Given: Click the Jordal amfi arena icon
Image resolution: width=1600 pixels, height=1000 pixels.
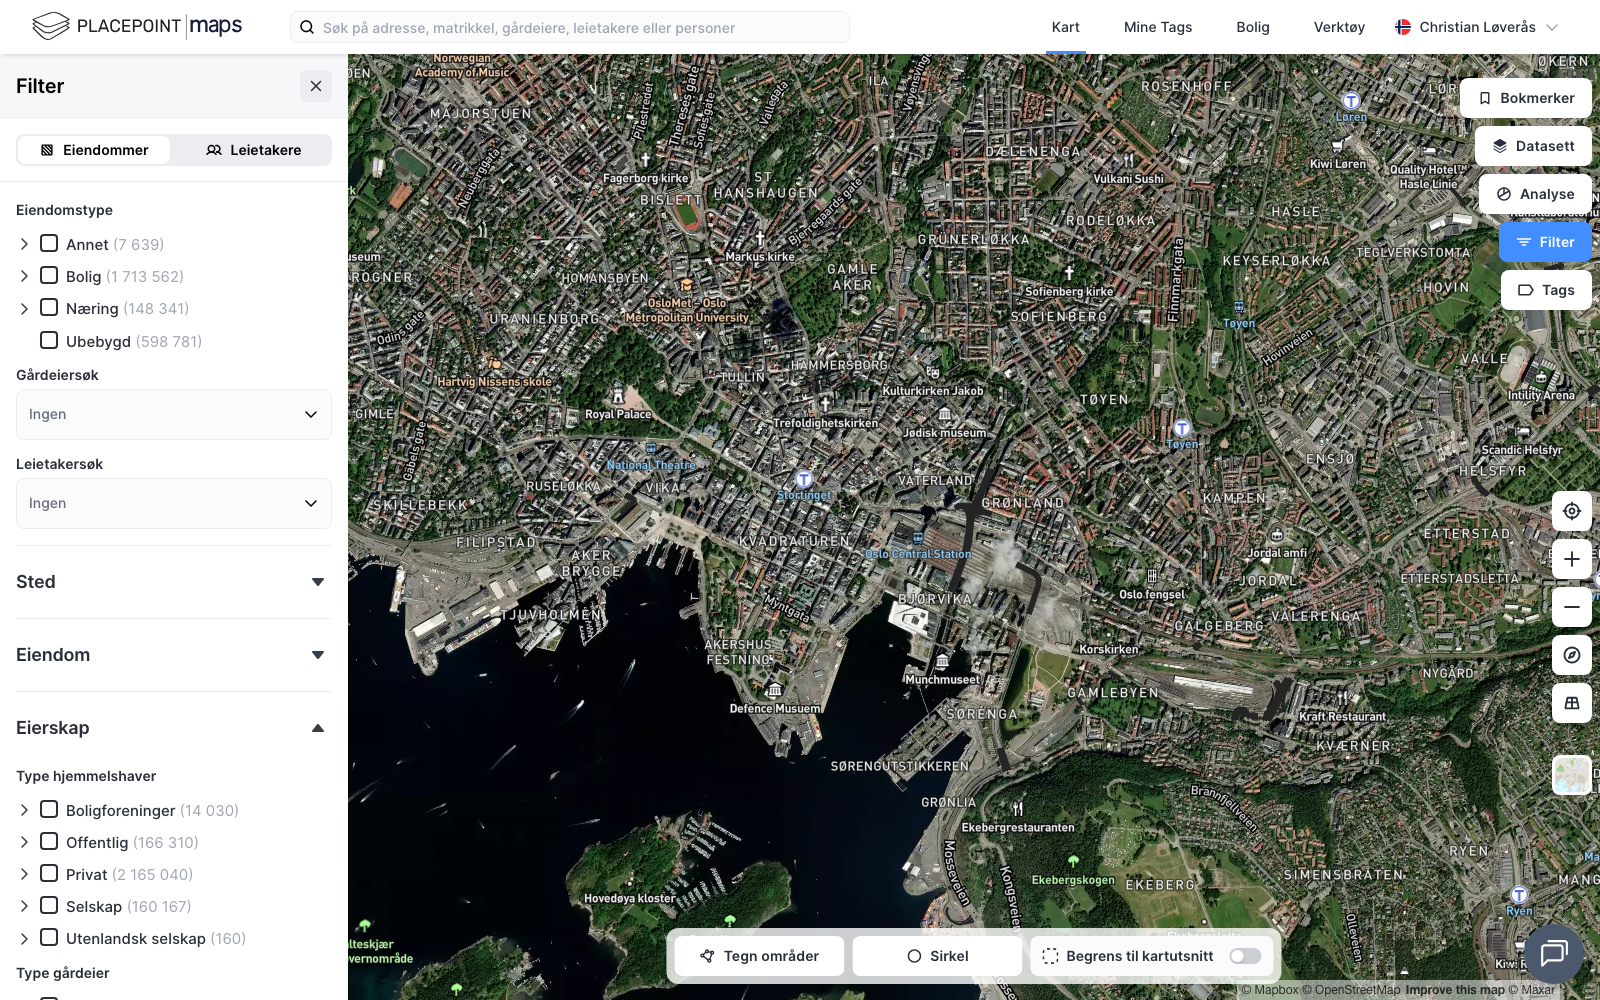Looking at the screenshot, I should 1277,536.
